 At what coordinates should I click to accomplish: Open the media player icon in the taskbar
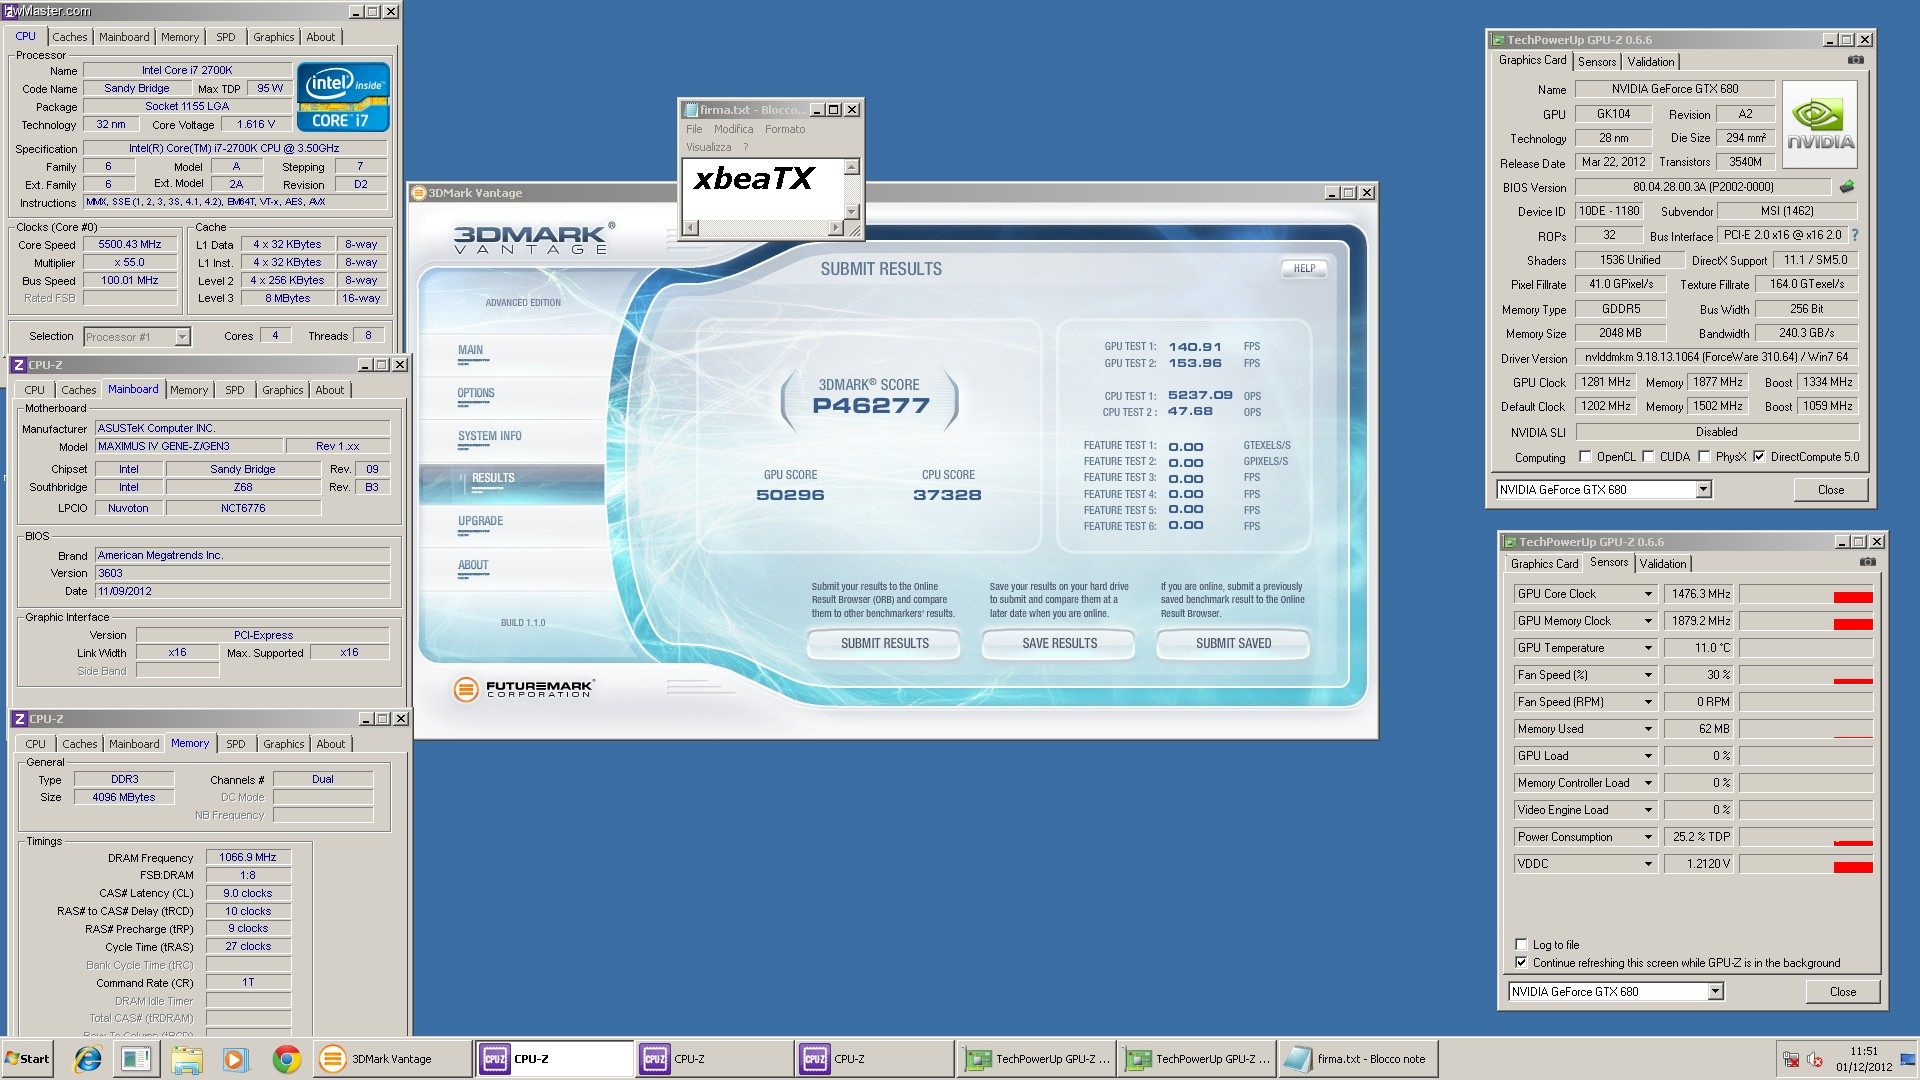pos(236,1059)
